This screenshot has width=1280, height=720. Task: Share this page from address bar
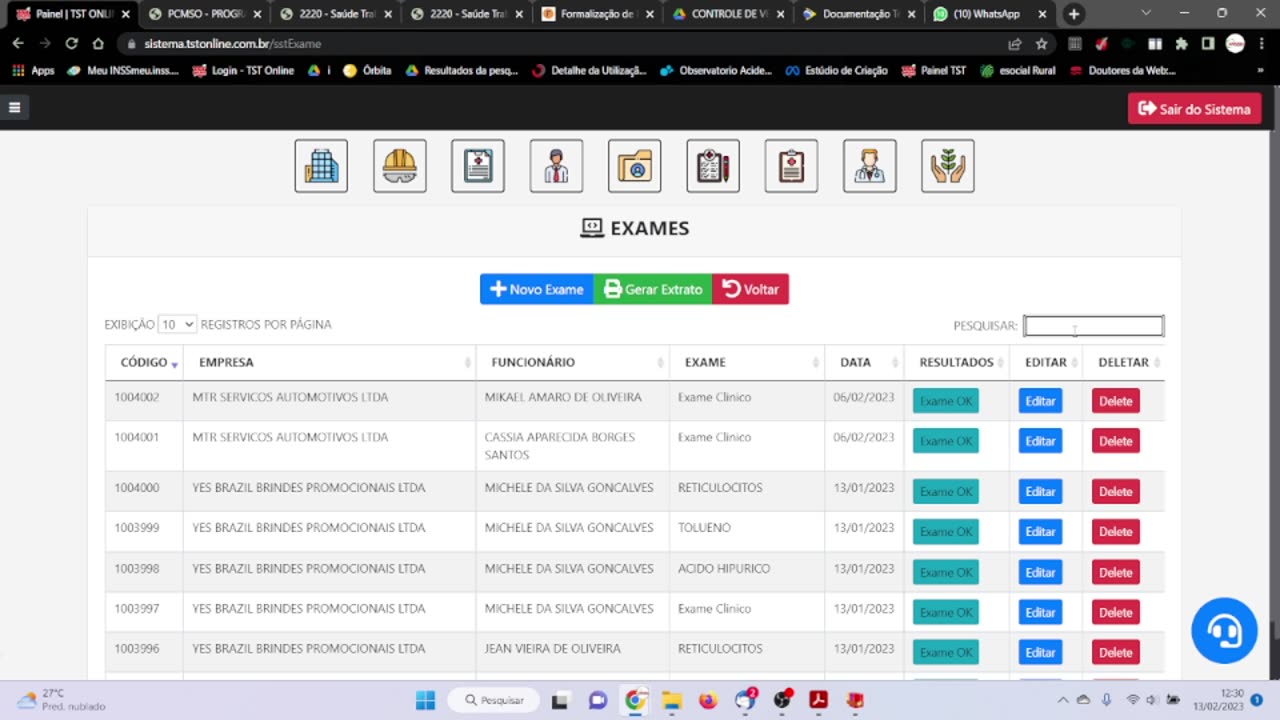click(x=1015, y=44)
